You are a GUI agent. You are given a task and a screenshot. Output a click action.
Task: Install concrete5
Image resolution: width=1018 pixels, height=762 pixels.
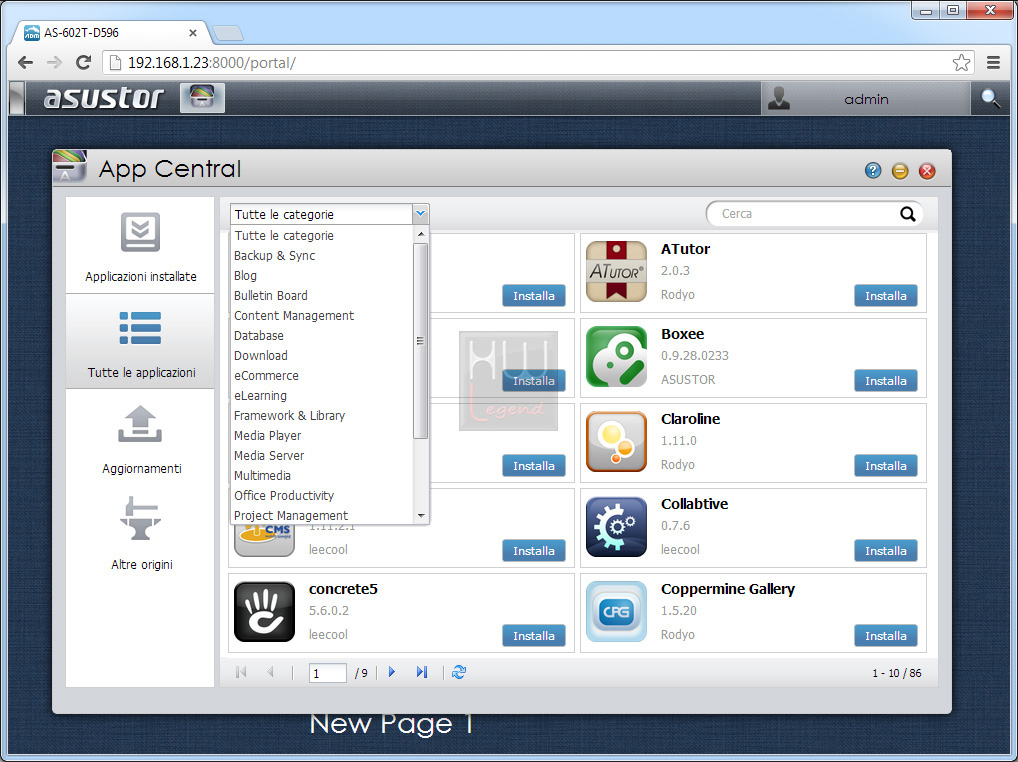(534, 636)
